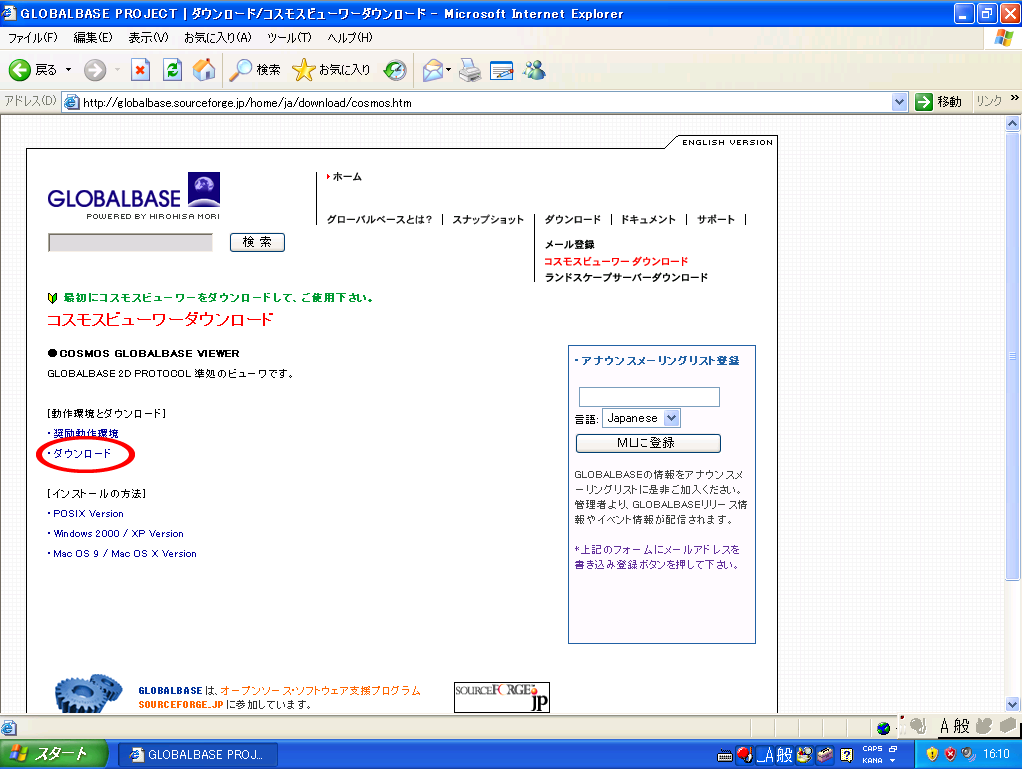Click the Forward arrow button
1022x769 pixels.
(x=95, y=70)
